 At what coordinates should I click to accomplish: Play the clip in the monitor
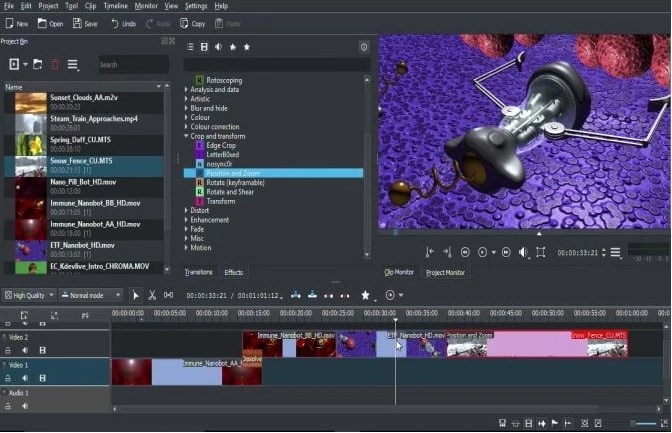coord(482,253)
